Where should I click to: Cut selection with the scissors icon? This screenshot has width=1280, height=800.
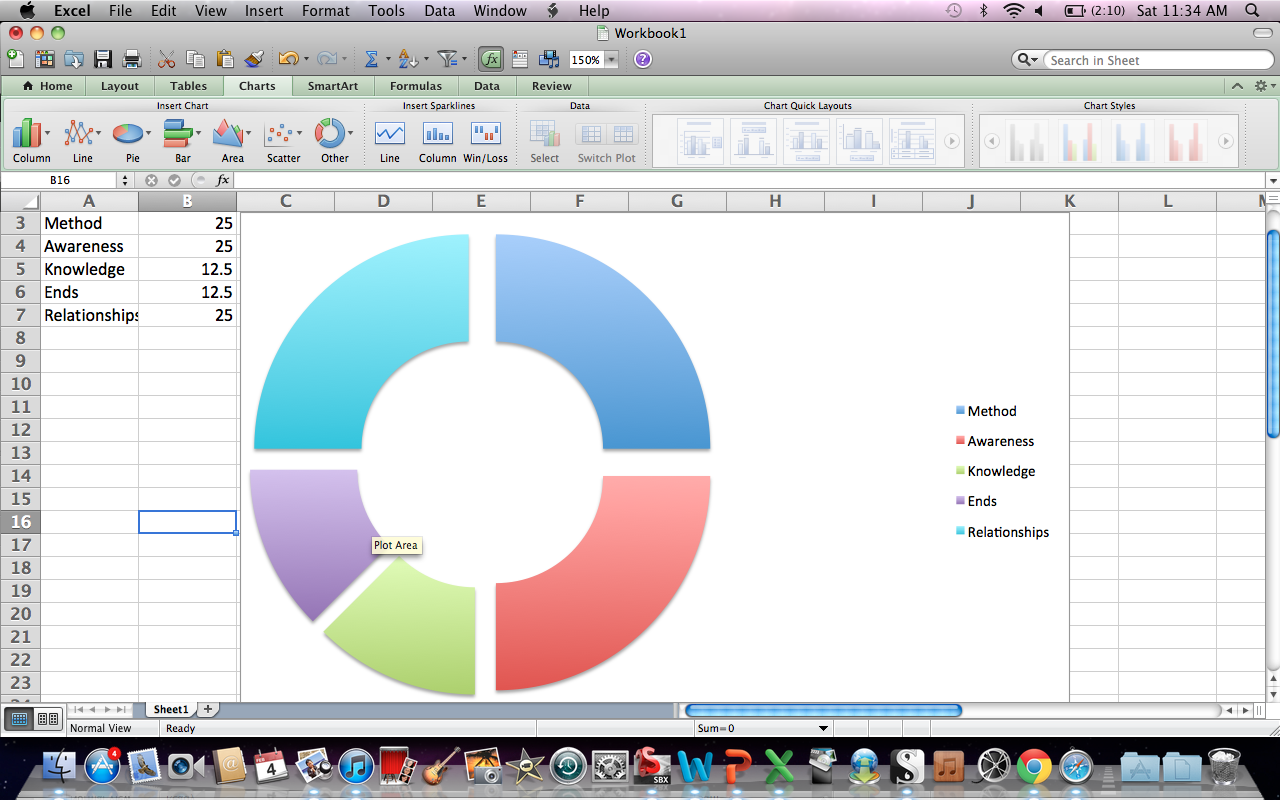[166, 59]
